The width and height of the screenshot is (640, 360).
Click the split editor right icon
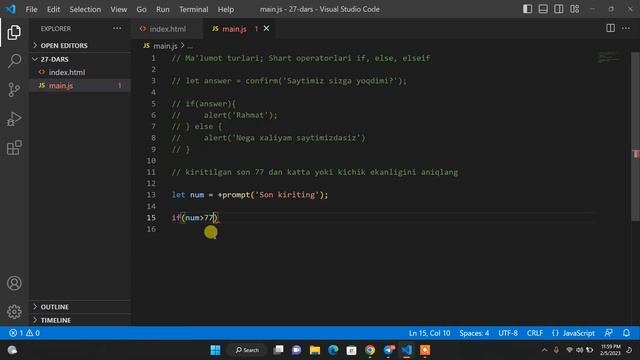(x=610, y=28)
